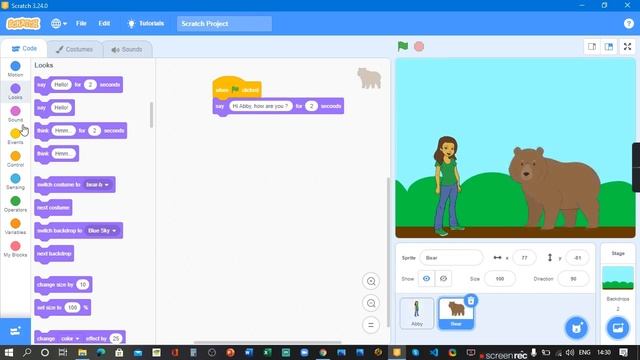Edit the 'Hi Abby, how are you ?' text
This screenshot has width=640, height=360.
(x=260, y=106)
